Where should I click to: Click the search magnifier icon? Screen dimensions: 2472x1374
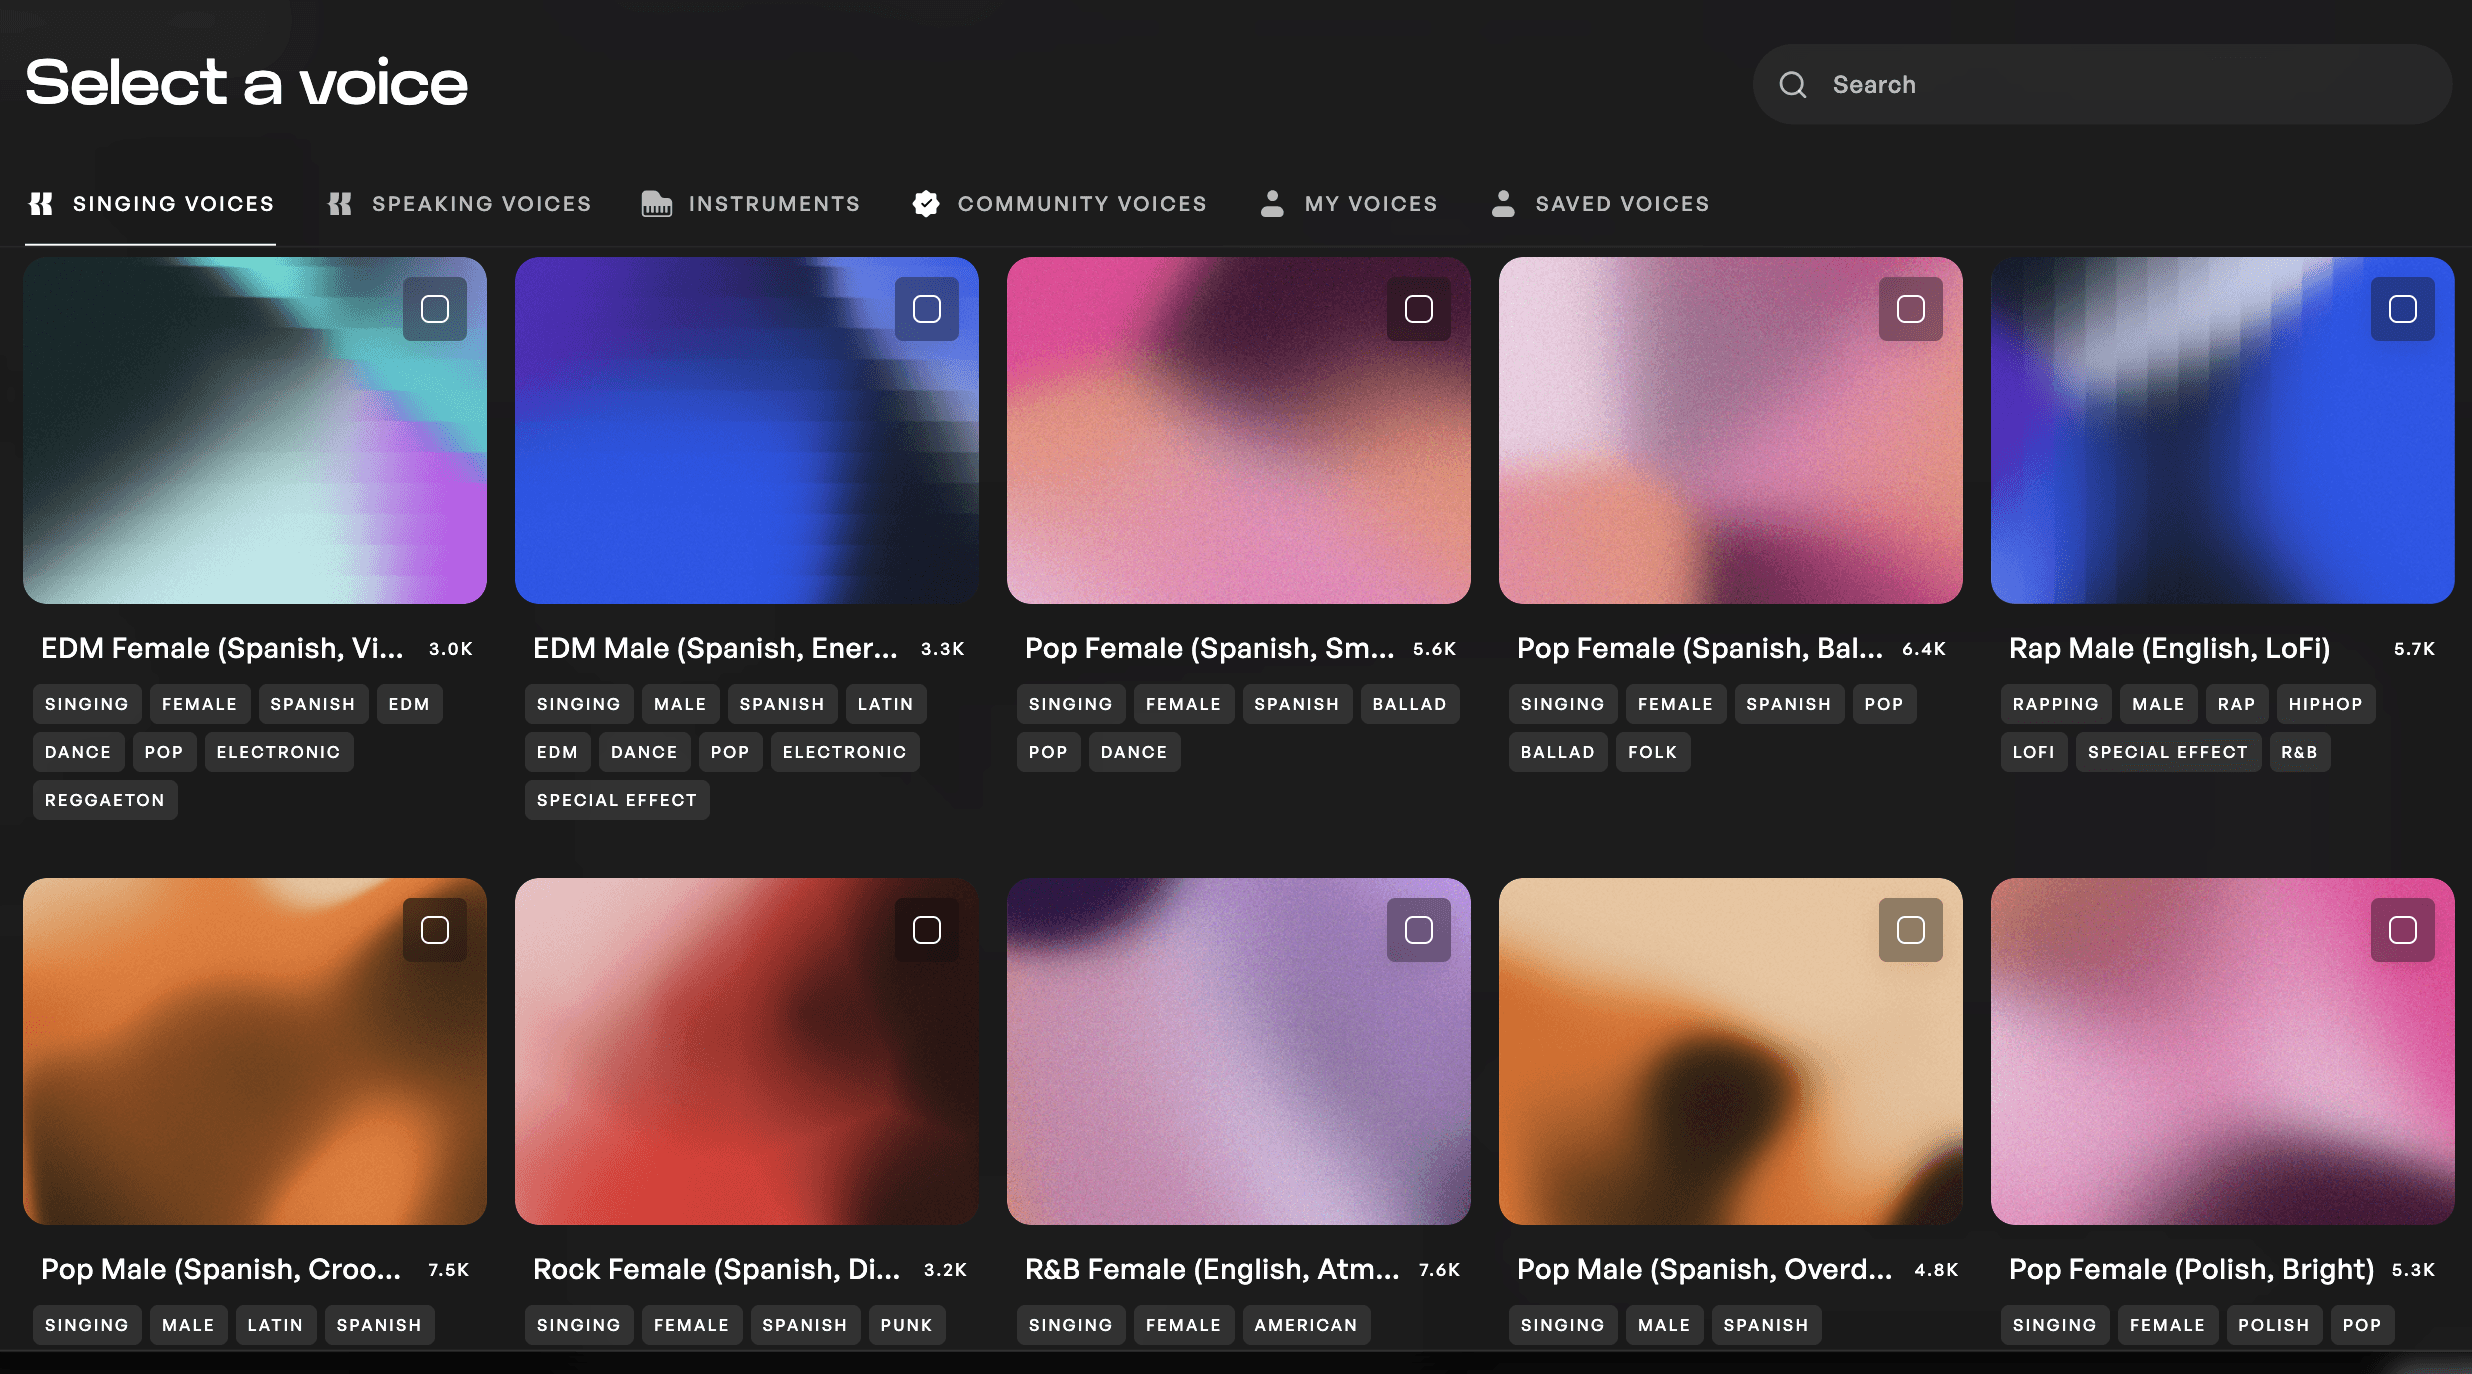click(x=1793, y=85)
